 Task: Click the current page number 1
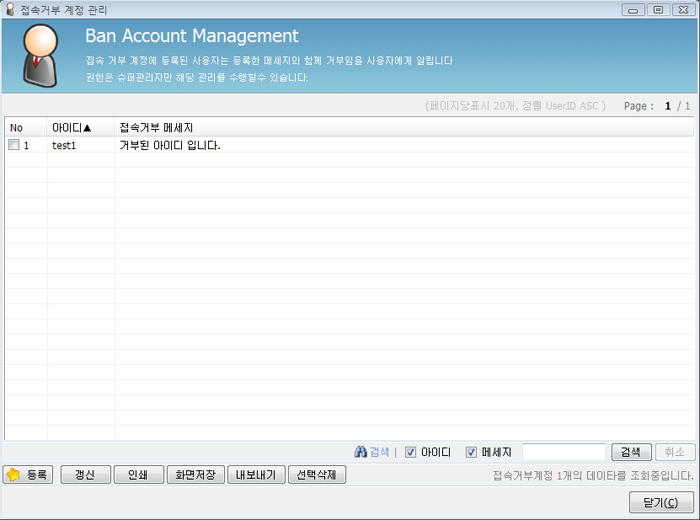(x=667, y=106)
